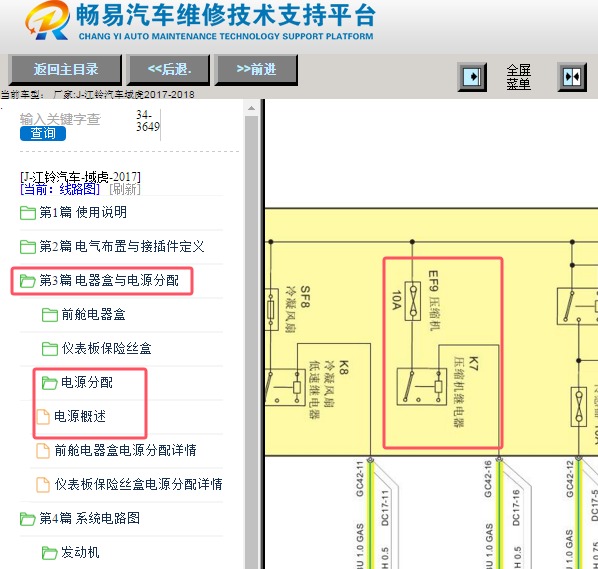598x569 pixels.
Task: Click the GC42-11 connector label
Action: click(x=360, y=478)
